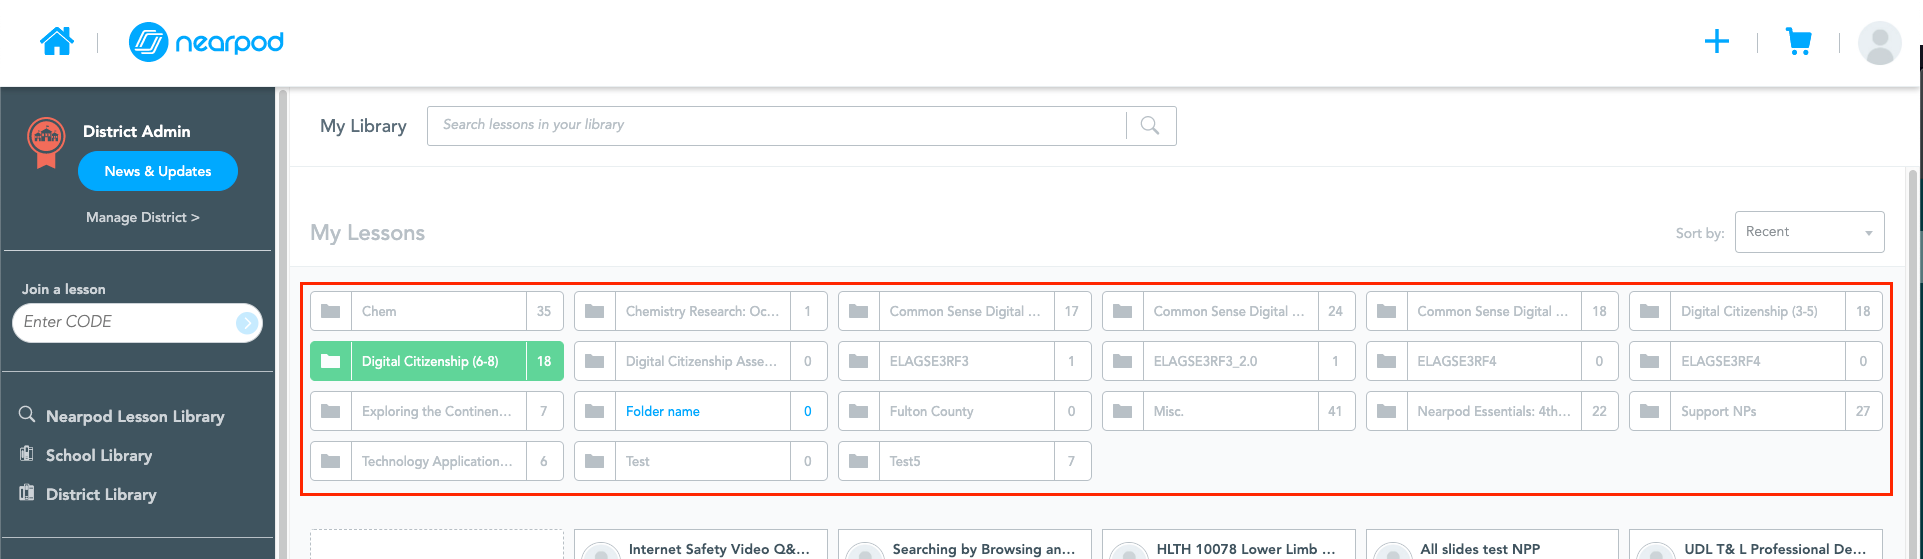The width and height of the screenshot is (1923, 559).
Task: Click the Enter CODE input field
Action: coord(125,322)
